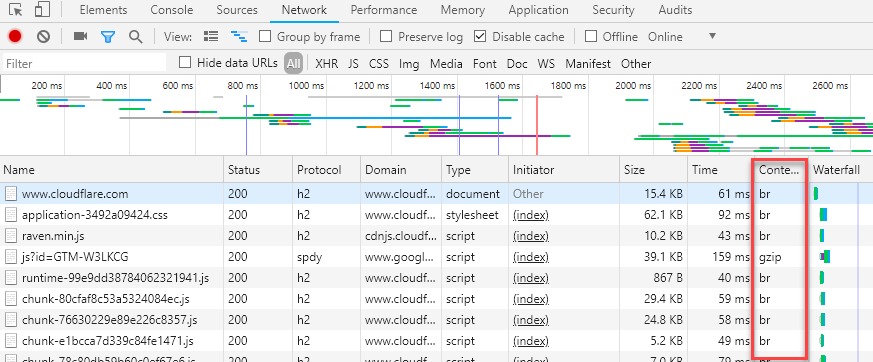
Task: Capture screenshots camera icon
Action: [81, 36]
